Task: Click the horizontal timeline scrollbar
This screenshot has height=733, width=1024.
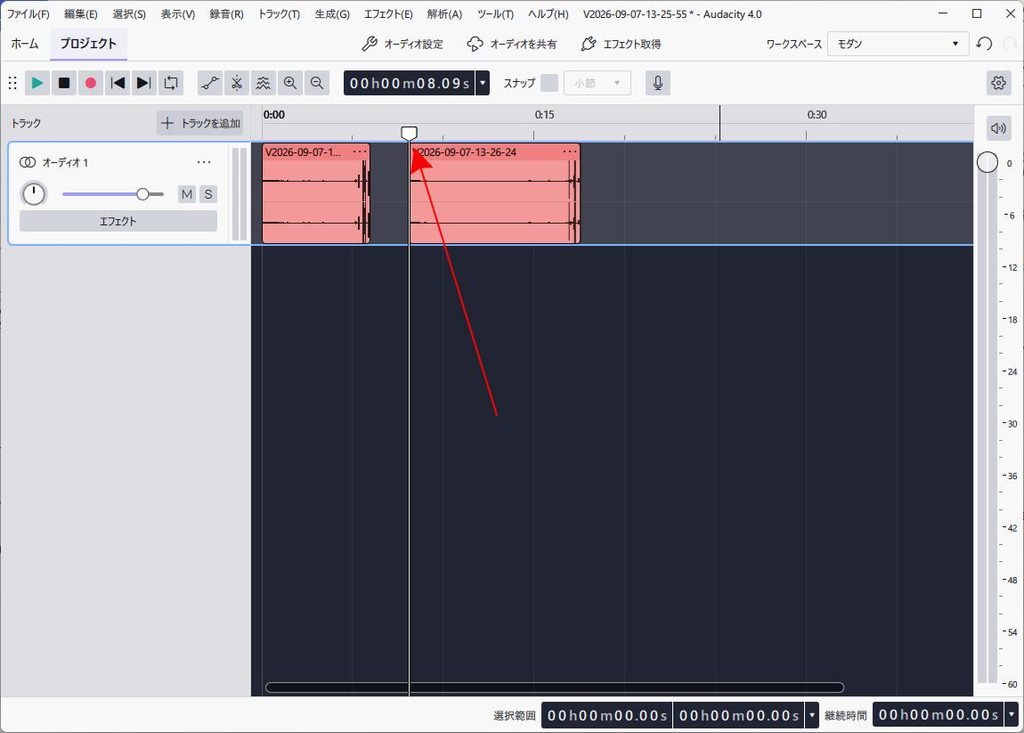Action: tap(554, 687)
